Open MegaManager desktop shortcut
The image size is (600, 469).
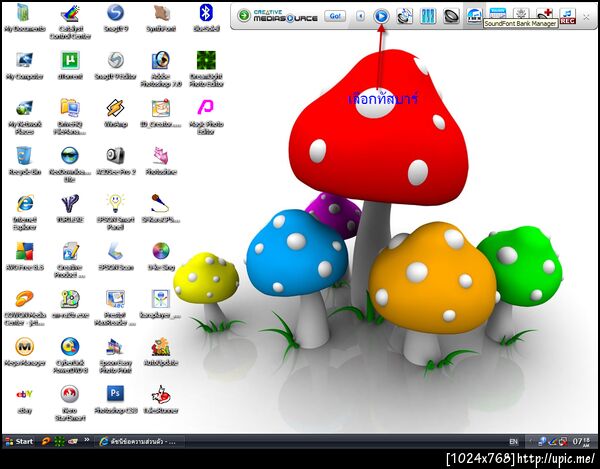(x=24, y=352)
